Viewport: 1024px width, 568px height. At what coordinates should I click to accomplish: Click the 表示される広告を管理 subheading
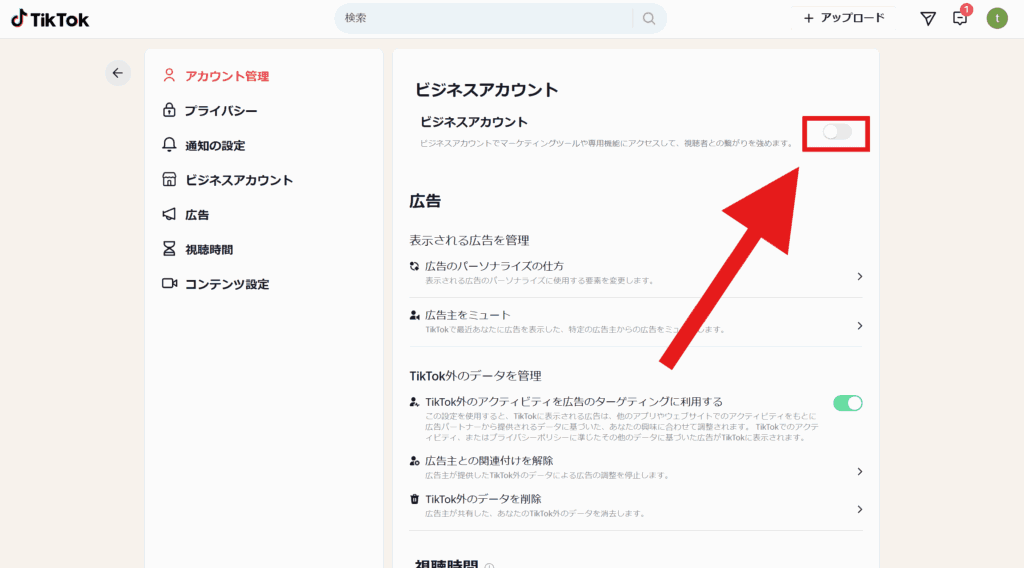[x=469, y=240]
